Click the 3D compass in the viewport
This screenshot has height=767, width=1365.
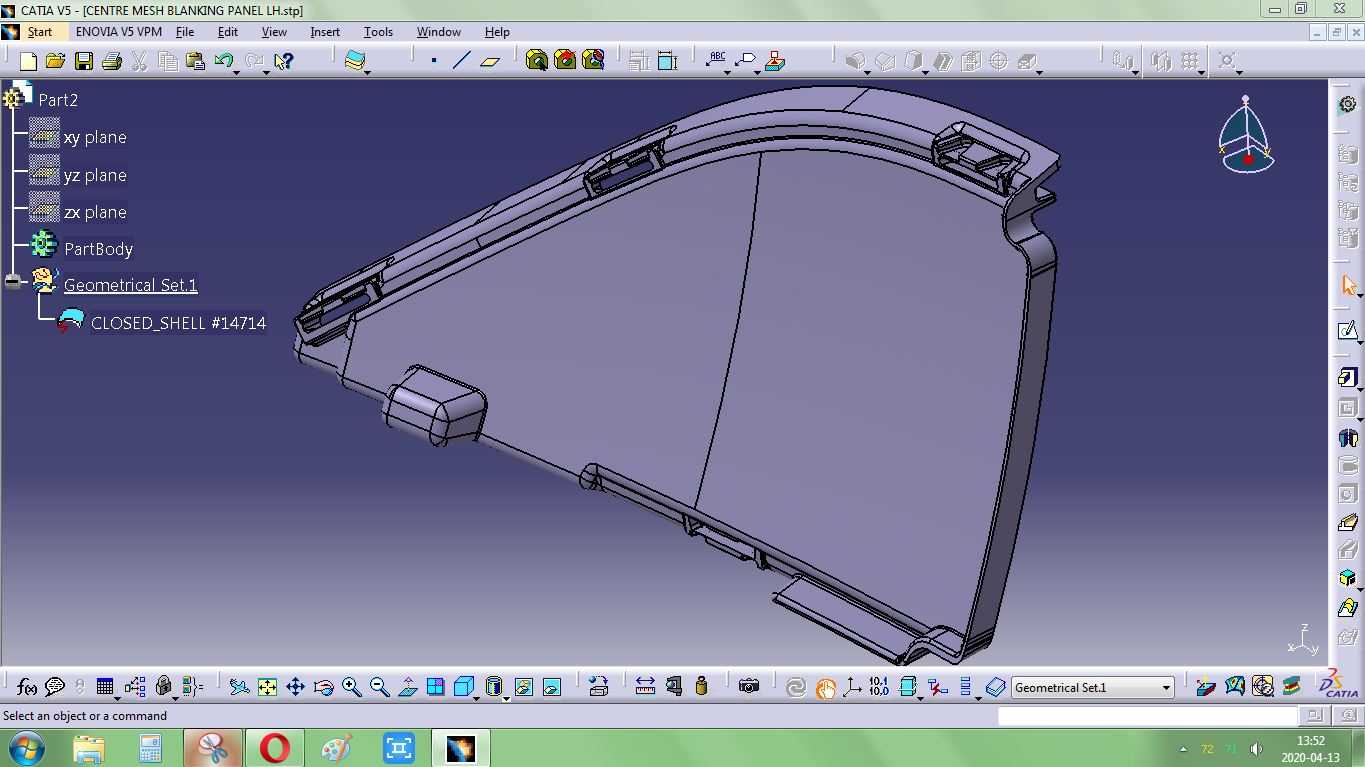[1246, 135]
